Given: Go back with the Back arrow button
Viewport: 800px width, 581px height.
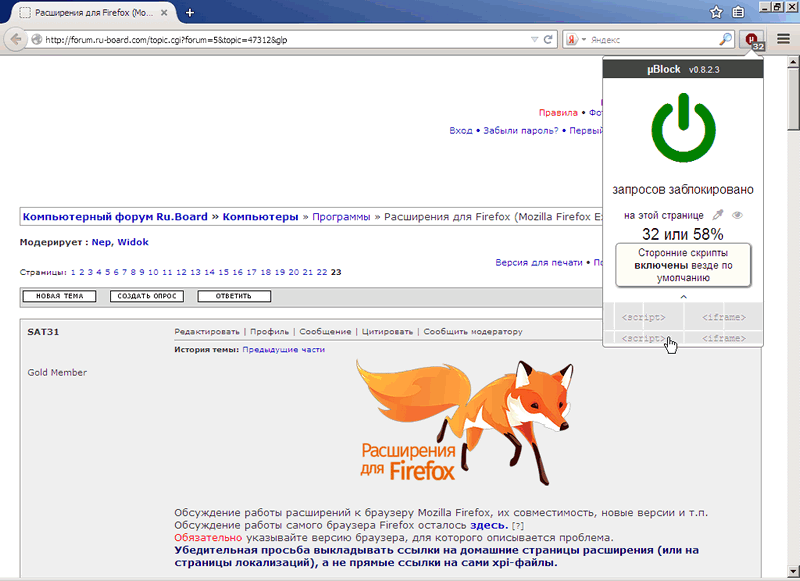Looking at the screenshot, I should point(16,39).
